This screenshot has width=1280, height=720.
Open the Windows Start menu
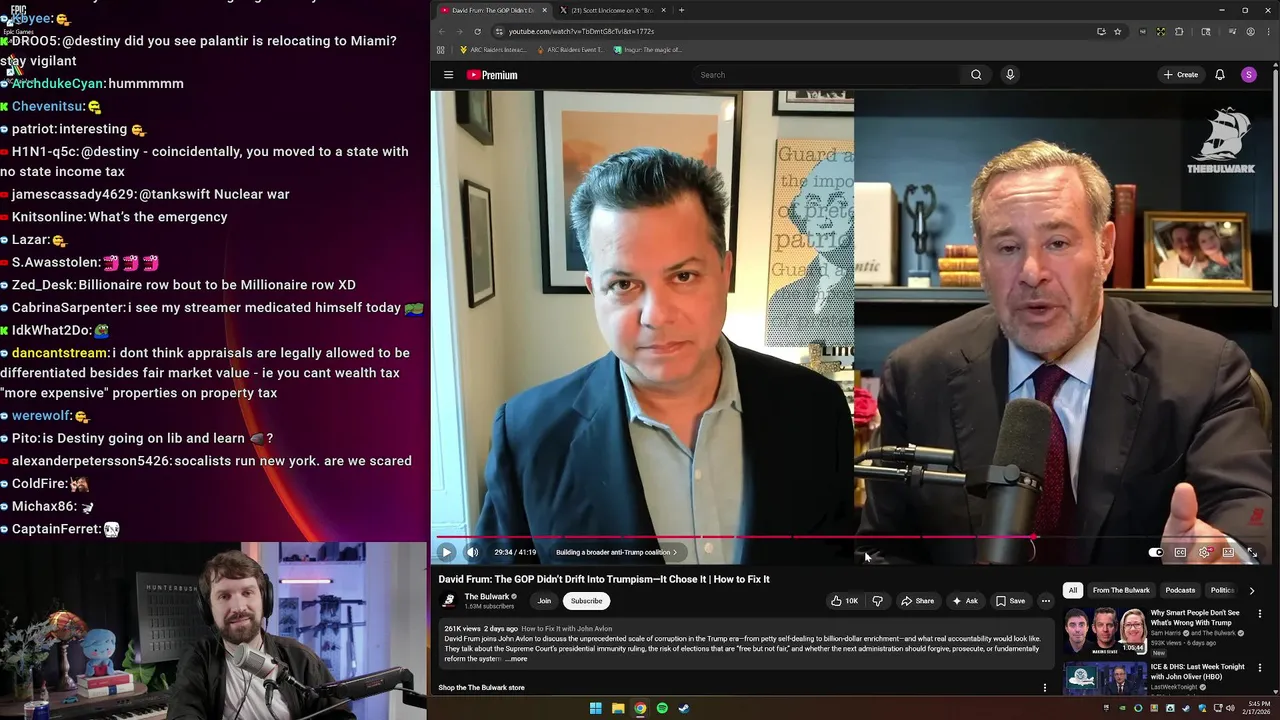(595, 708)
